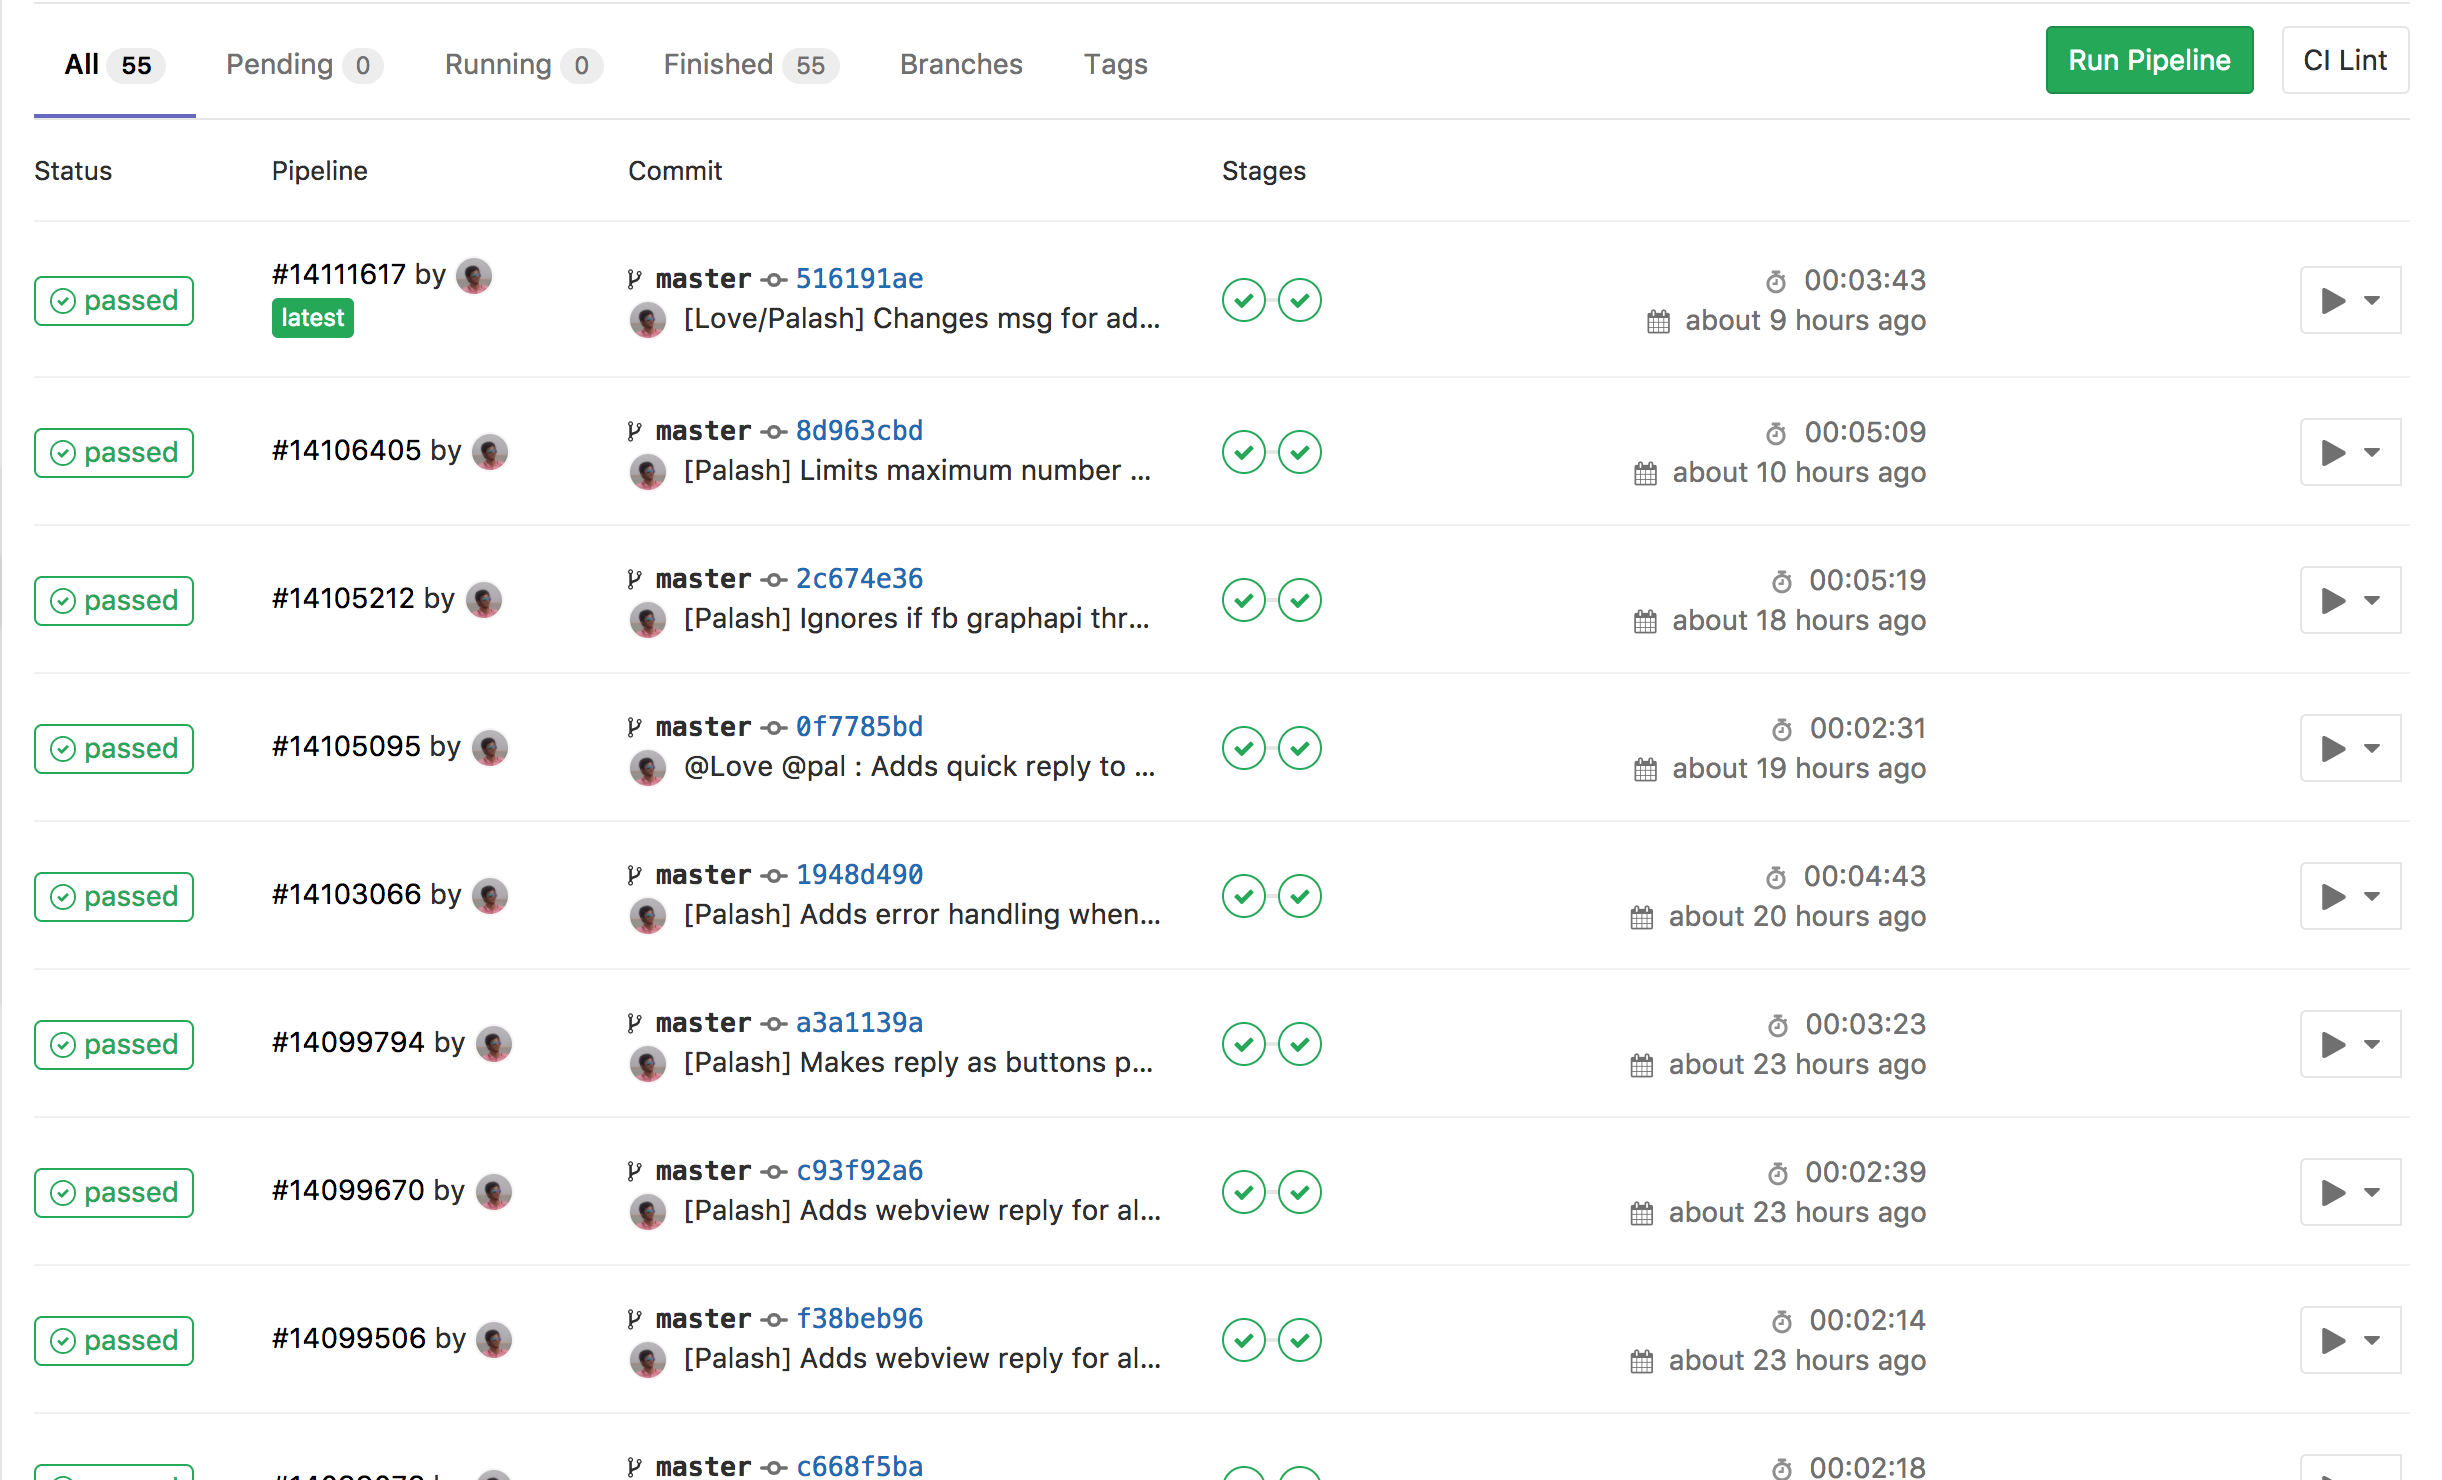Open commit link 8d963cbd
Viewport: 2442px width, 1480px height.
pyautogui.click(x=858, y=431)
